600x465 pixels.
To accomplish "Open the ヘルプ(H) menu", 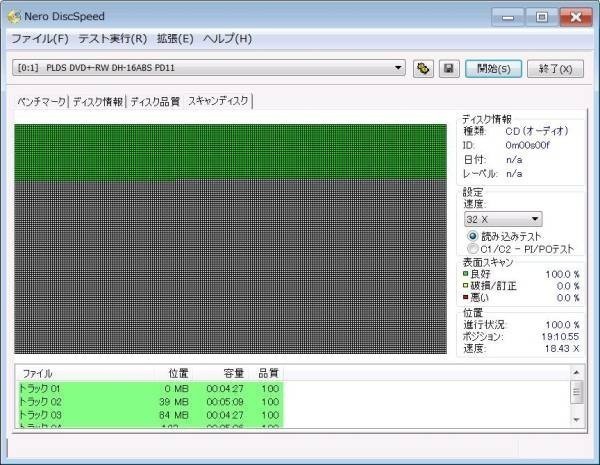I will coord(227,39).
